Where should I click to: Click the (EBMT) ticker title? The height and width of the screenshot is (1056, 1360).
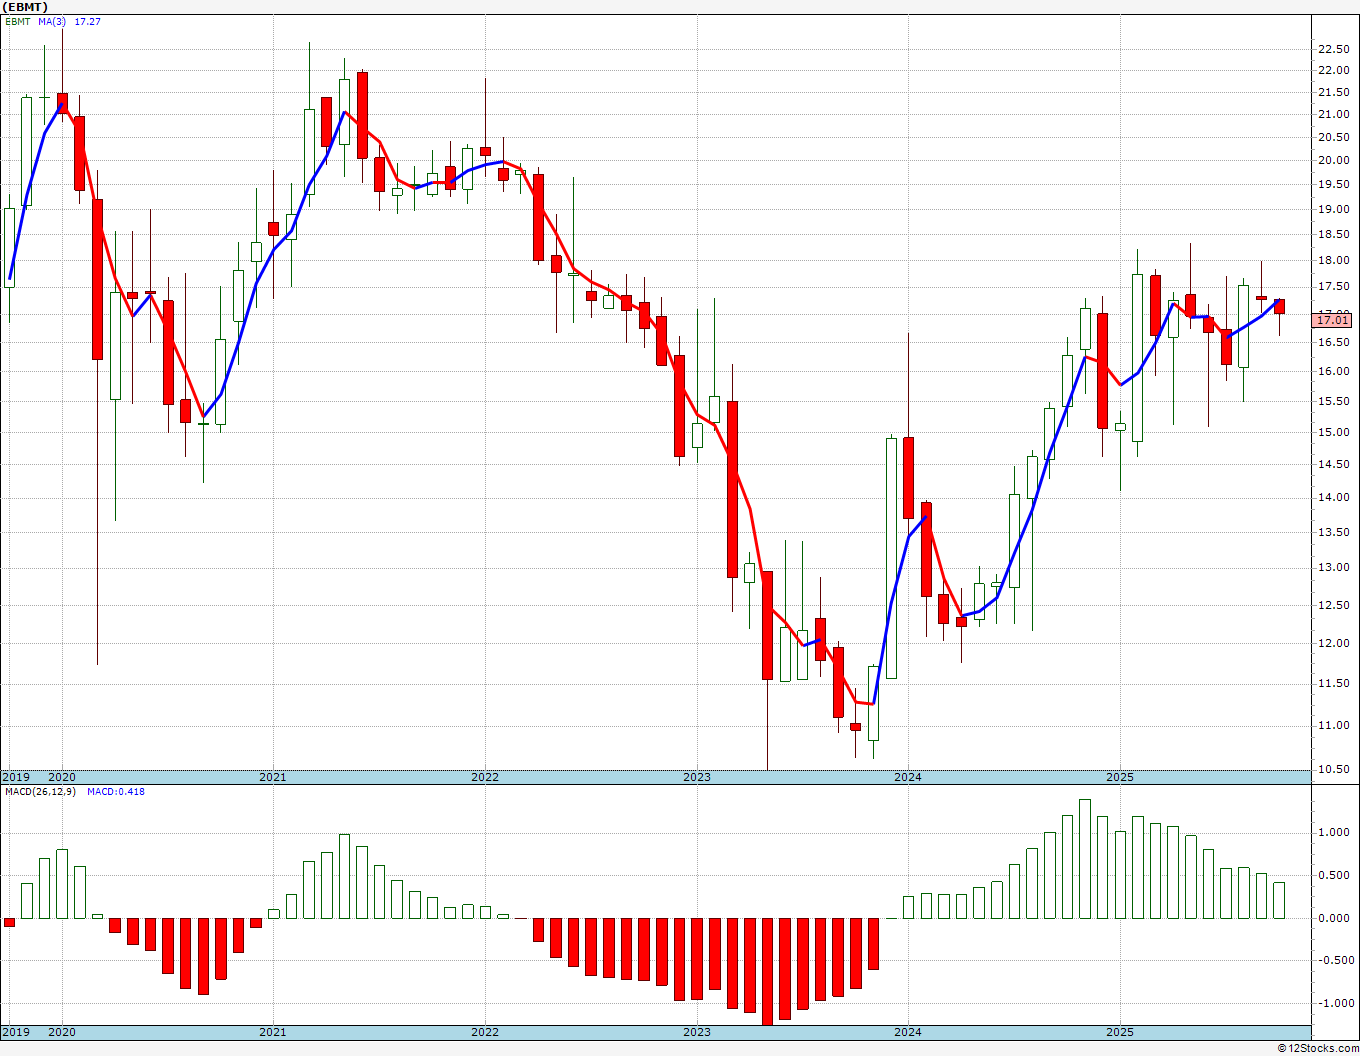pyautogui.click(x=25, y=6)
